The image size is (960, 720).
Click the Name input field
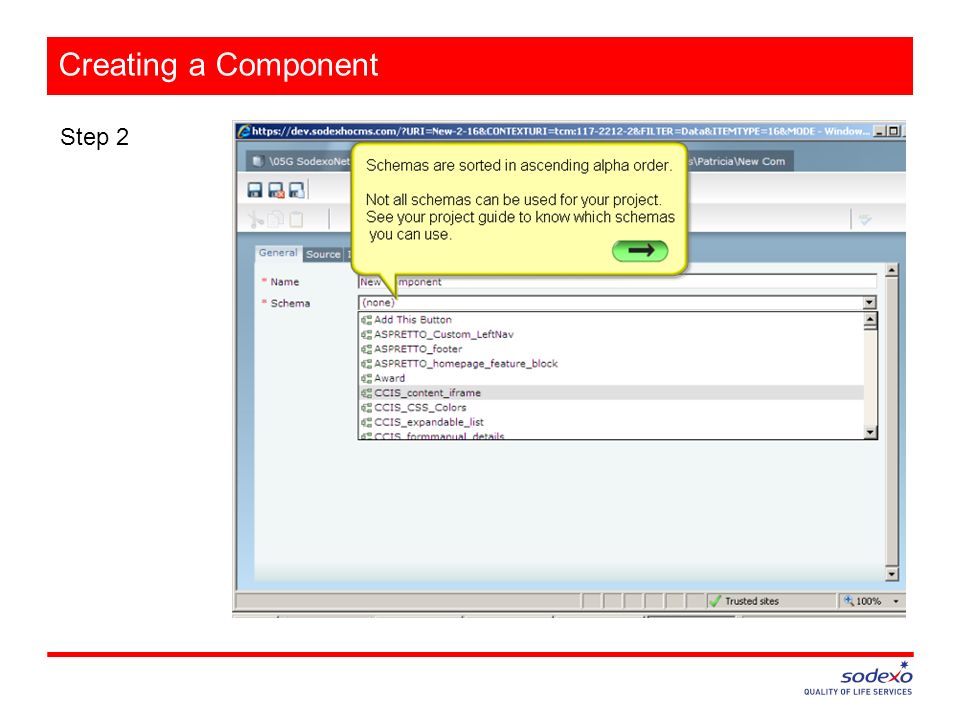[617, 282]
